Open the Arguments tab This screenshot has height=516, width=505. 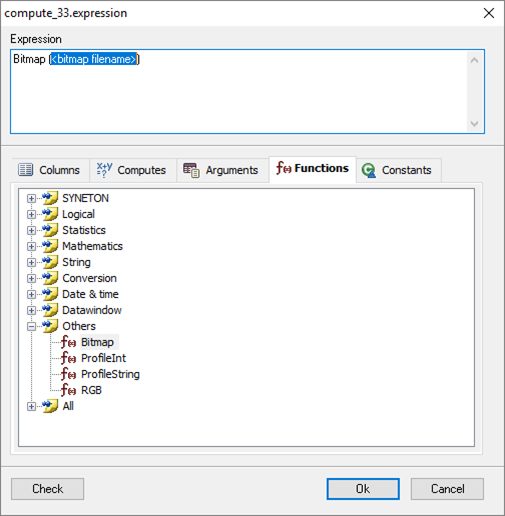[222, 170]
